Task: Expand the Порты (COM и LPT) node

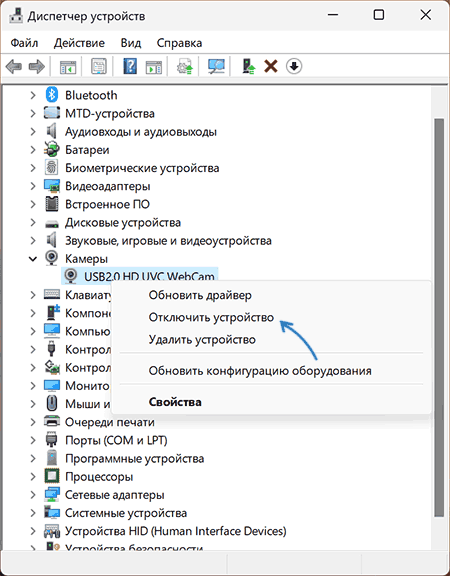Action: pos(33,440)
